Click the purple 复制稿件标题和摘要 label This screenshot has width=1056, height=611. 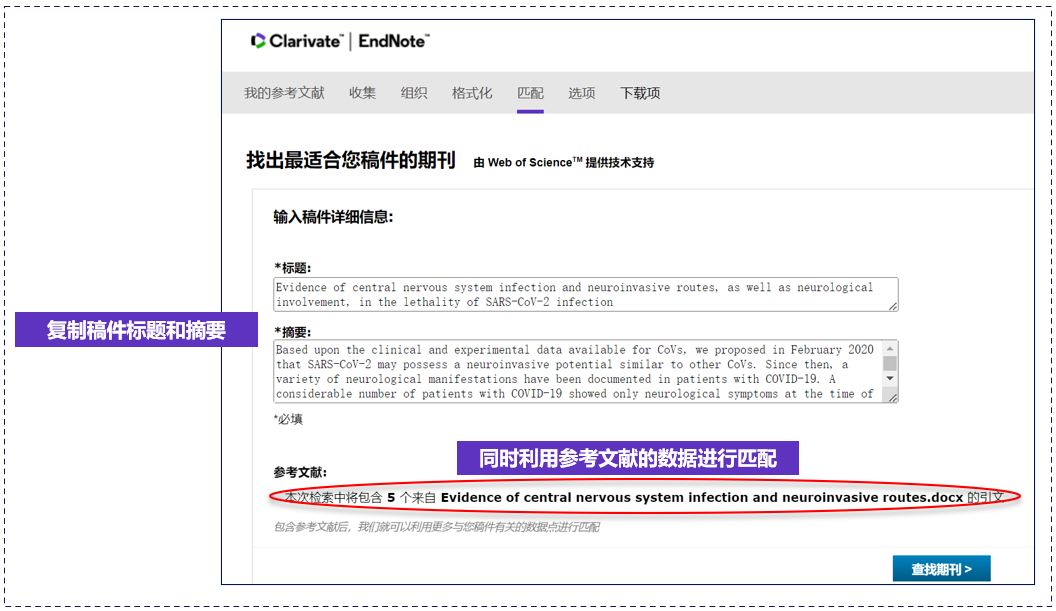(x=136, y=330)
